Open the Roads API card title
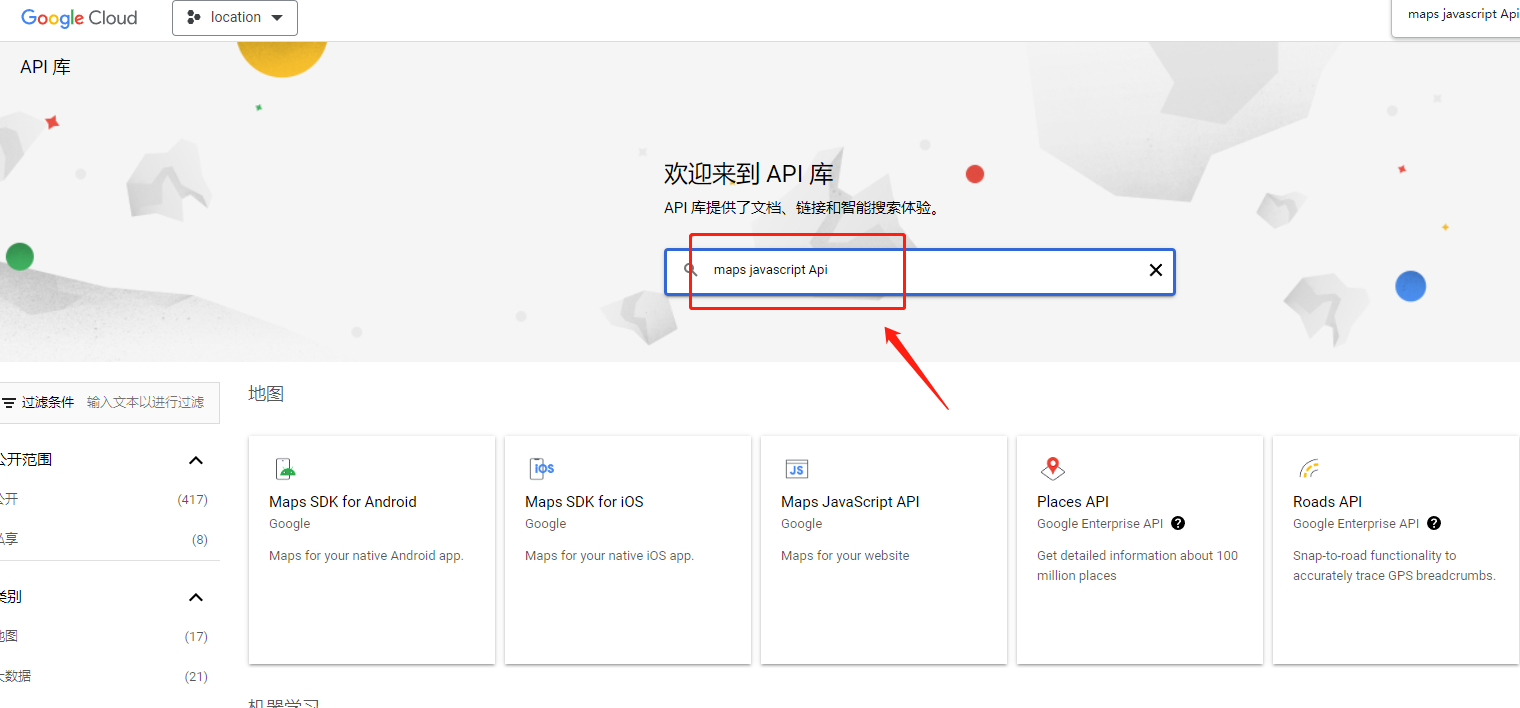This screenshot has height=708, width=1520. click(x=1328, y=502)
